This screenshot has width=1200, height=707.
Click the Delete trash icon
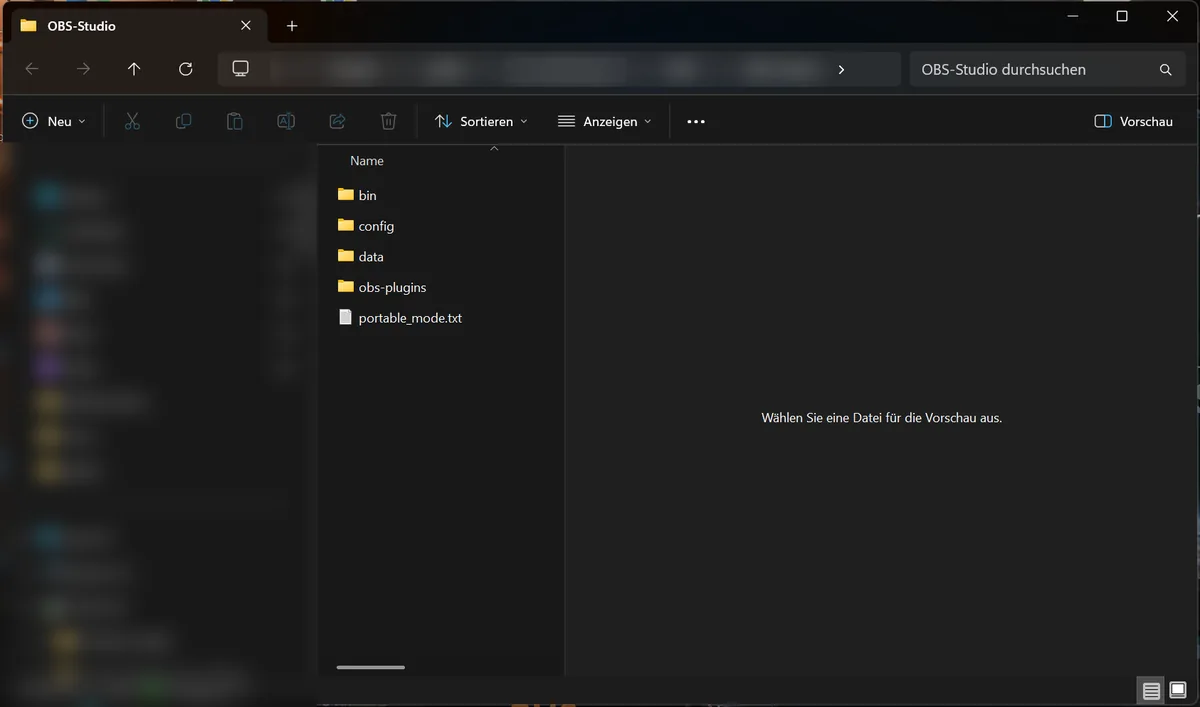pyautogui.click(x=388, y=121)
